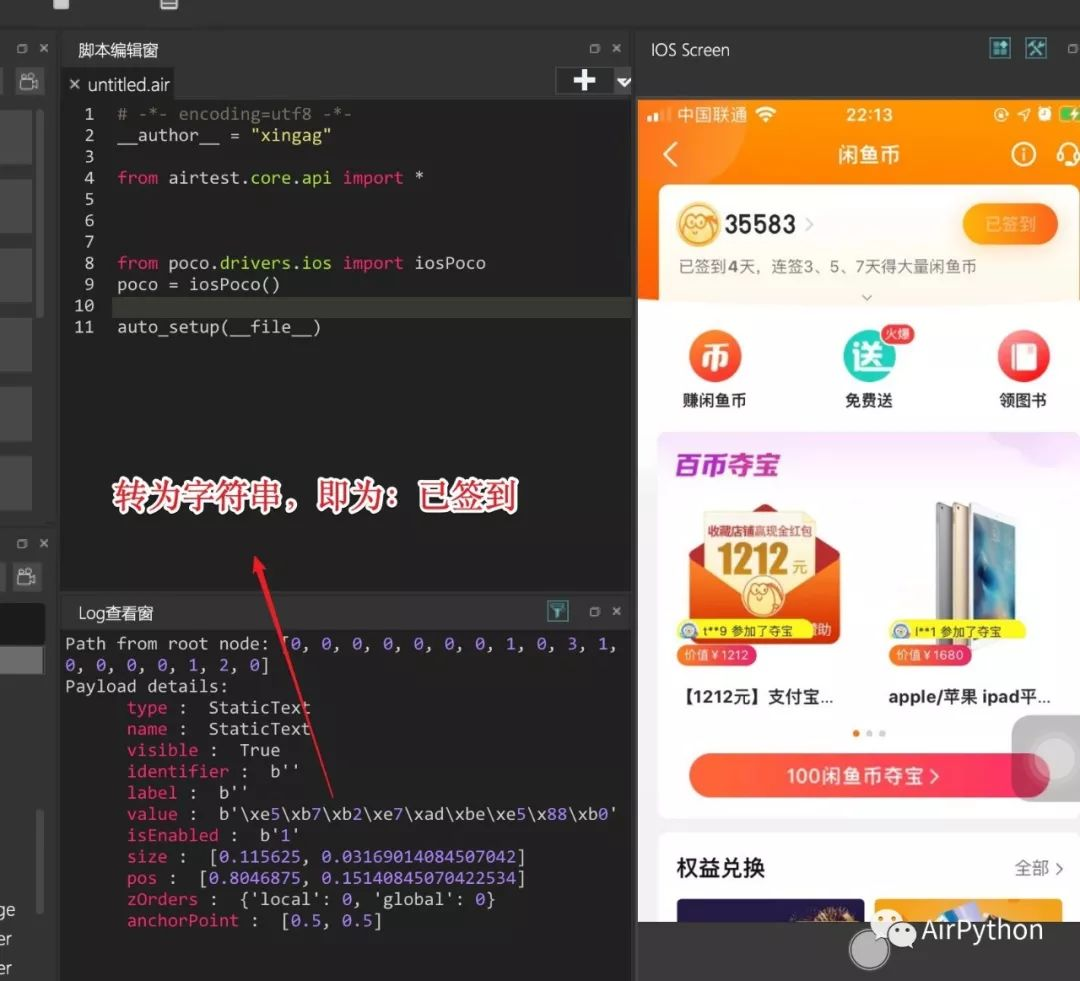Select the size row in log payload

click(x=326, y=857)
